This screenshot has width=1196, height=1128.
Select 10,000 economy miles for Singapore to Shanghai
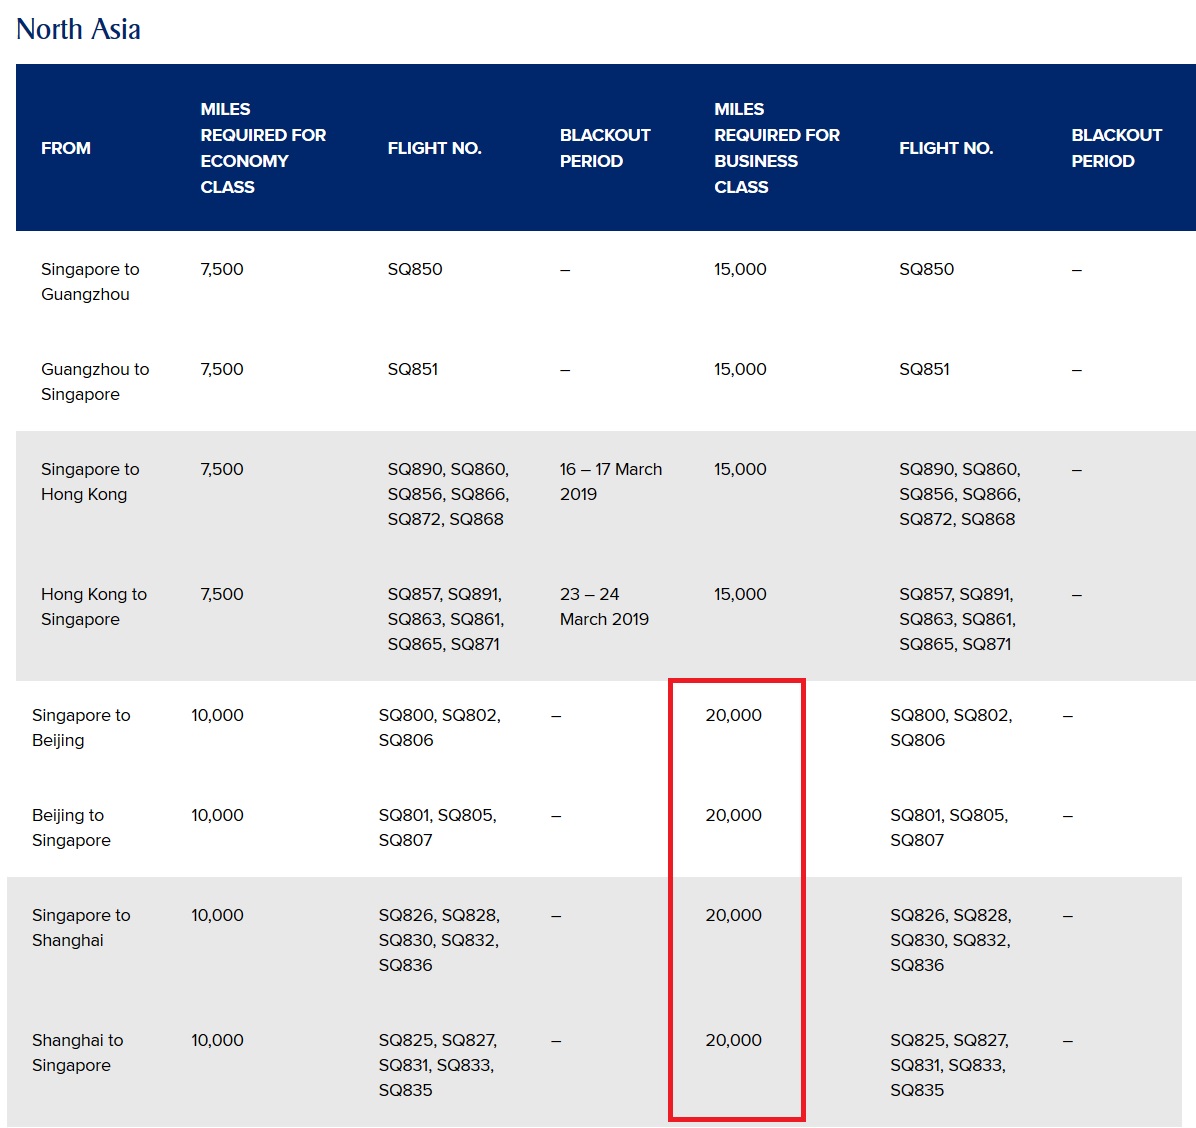[217, 916]
